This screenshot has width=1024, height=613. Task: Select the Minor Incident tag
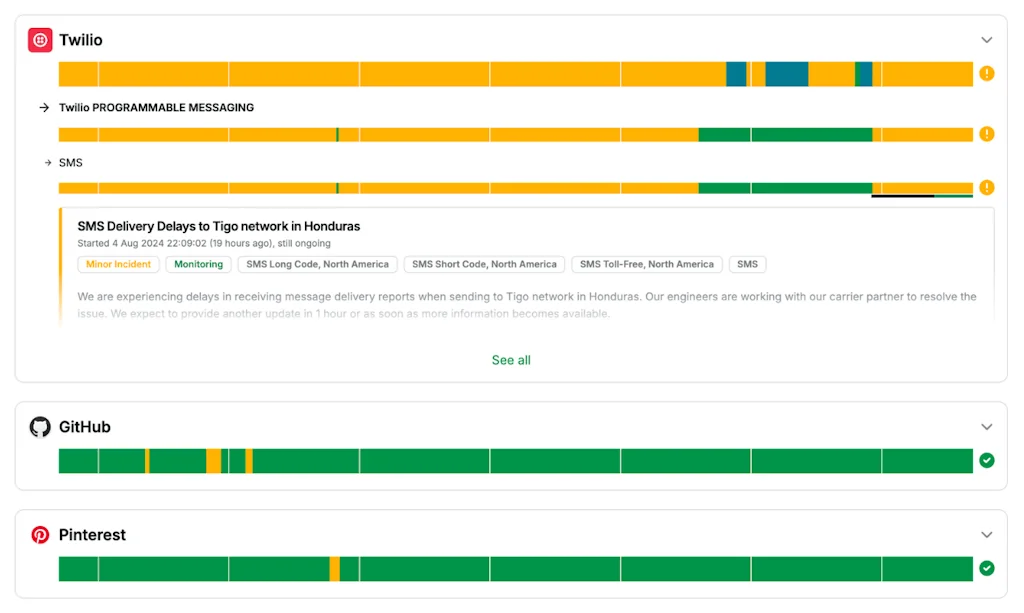118,264
